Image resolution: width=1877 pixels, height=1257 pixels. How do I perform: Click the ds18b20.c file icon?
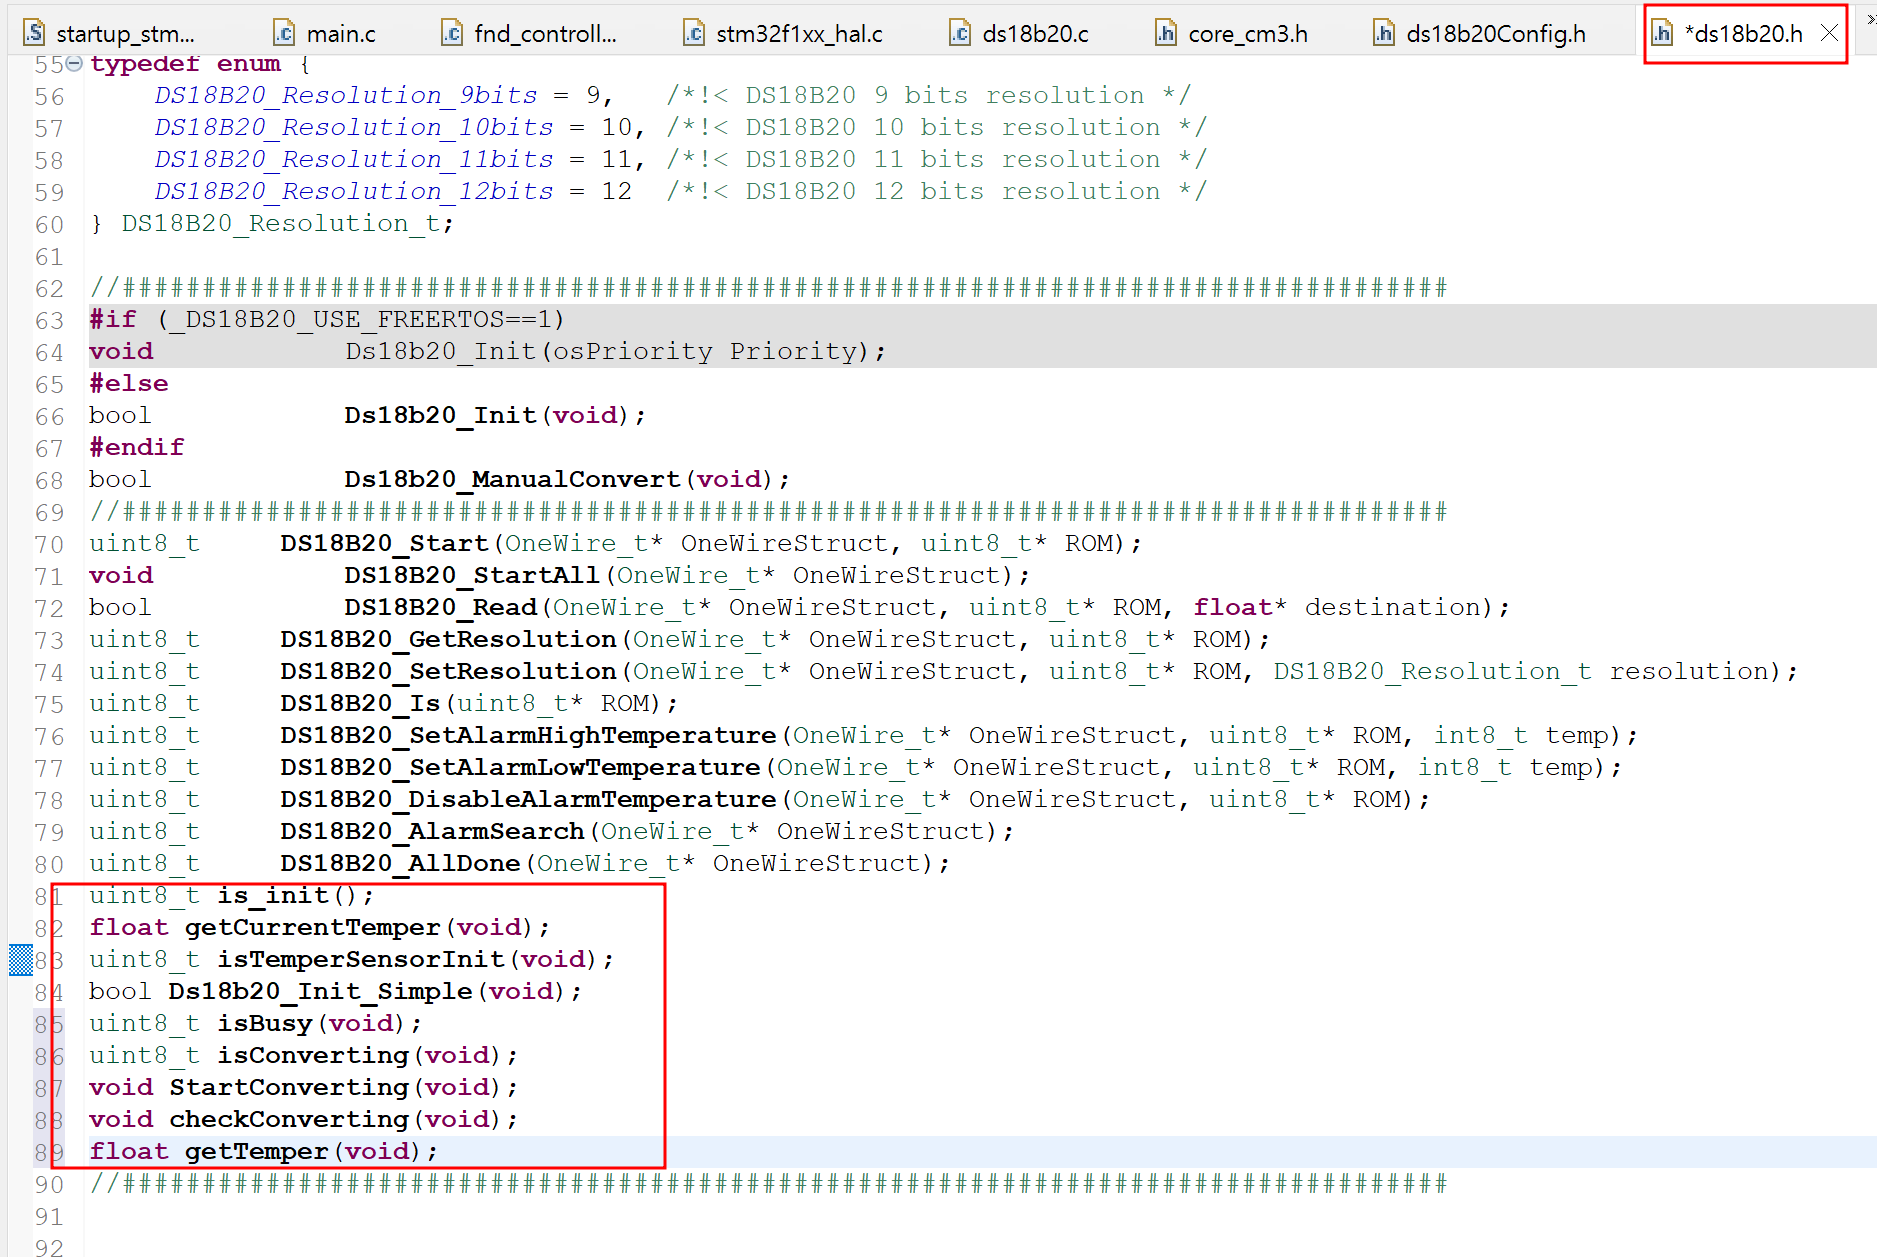coord(960,33)
